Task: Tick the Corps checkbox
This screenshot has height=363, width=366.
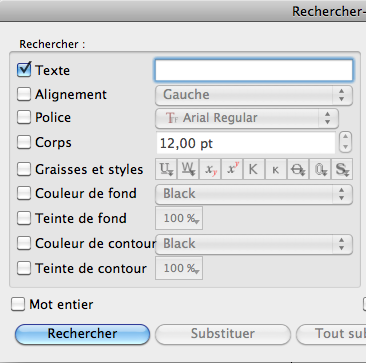Action: pos(24,142)
